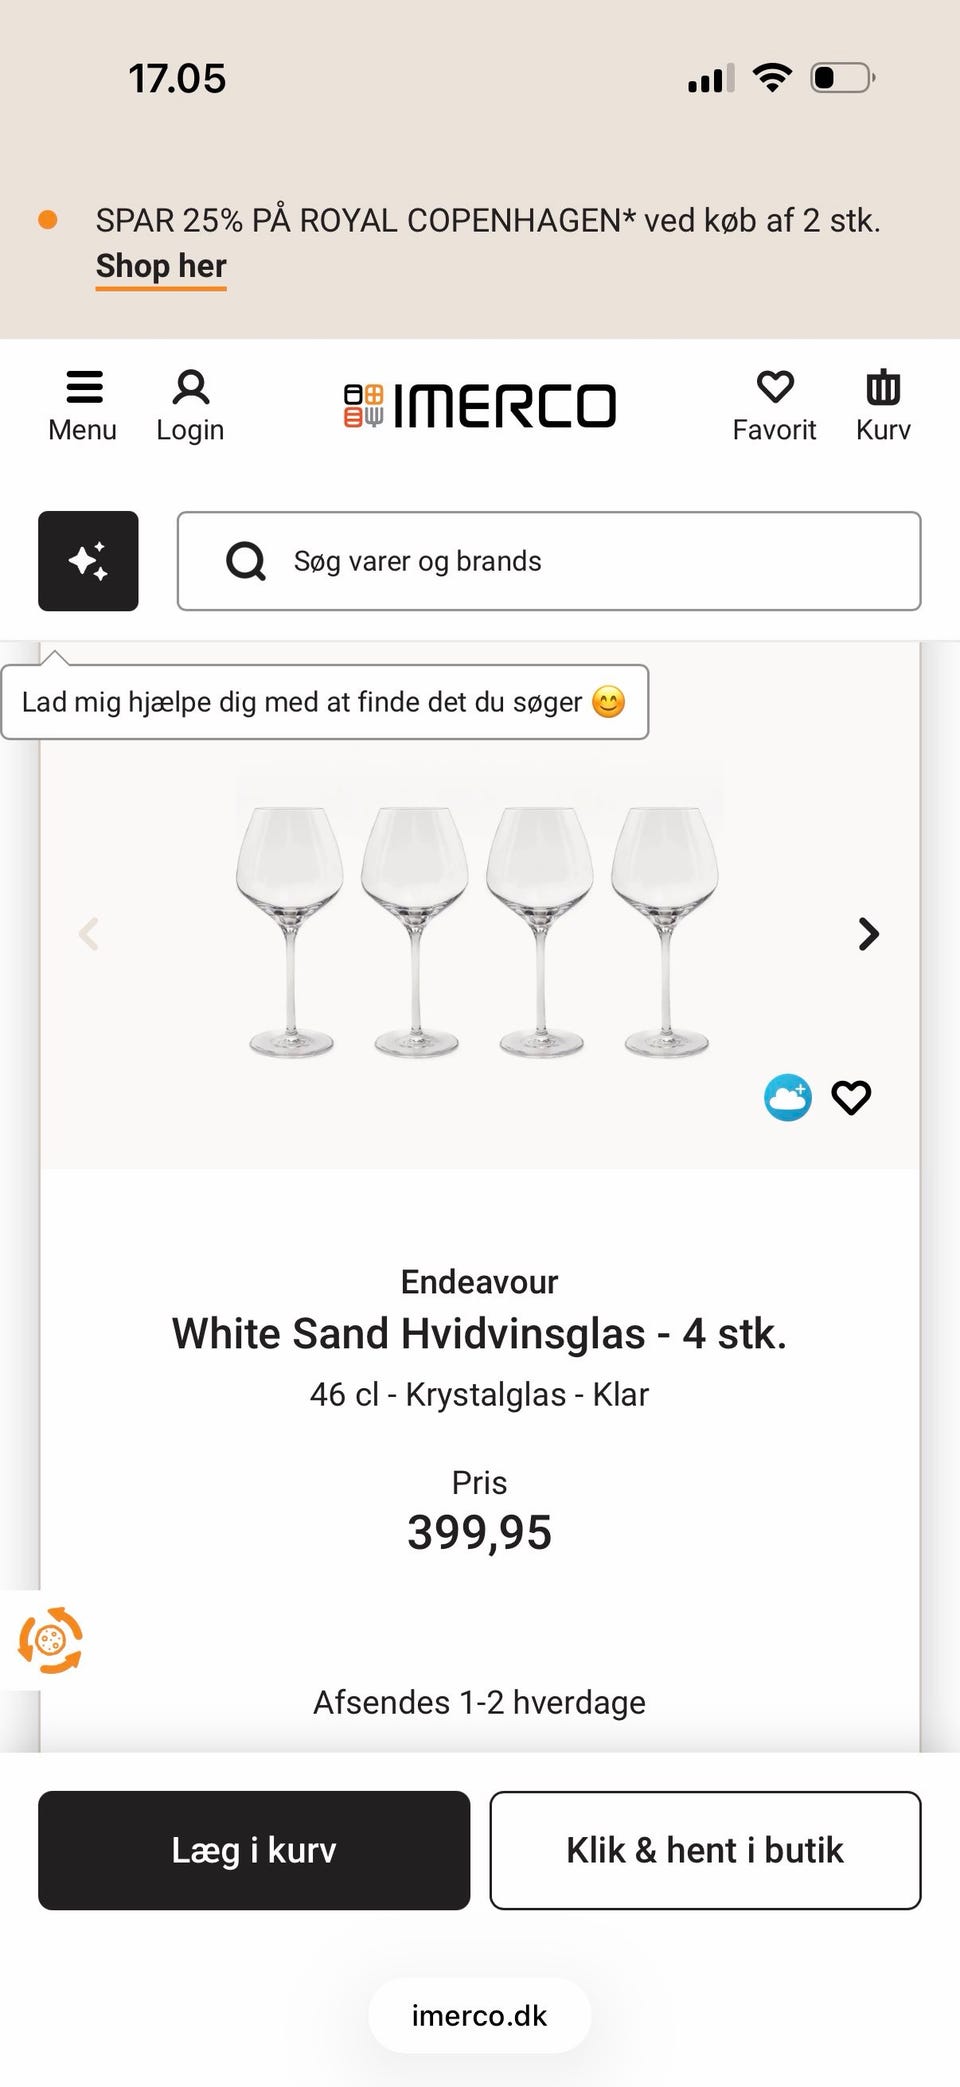Tap the blue cloud badge icon
960x2087 pixels.
coord(788,1098)
